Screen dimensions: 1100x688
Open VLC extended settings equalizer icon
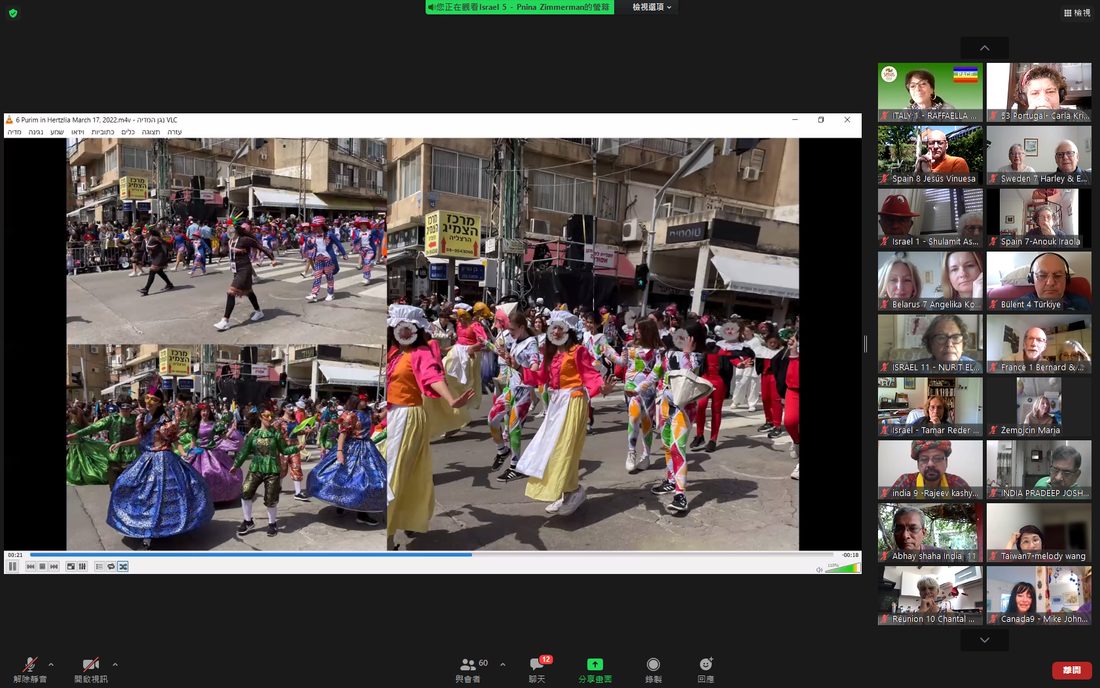click(x=82, y=567)
